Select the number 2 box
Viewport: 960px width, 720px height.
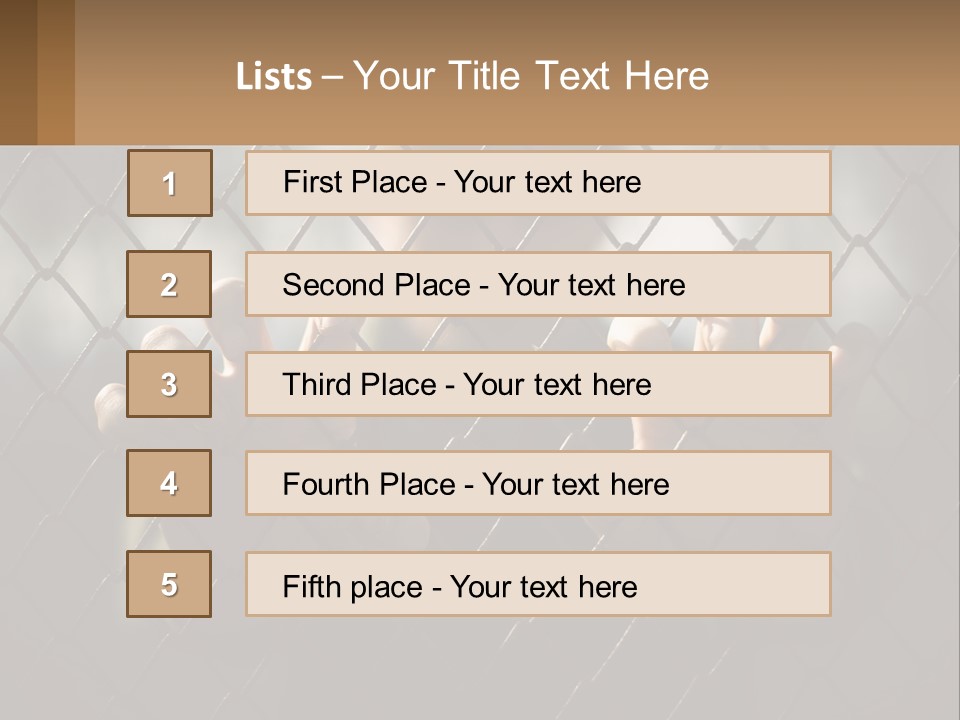point(169,284)
